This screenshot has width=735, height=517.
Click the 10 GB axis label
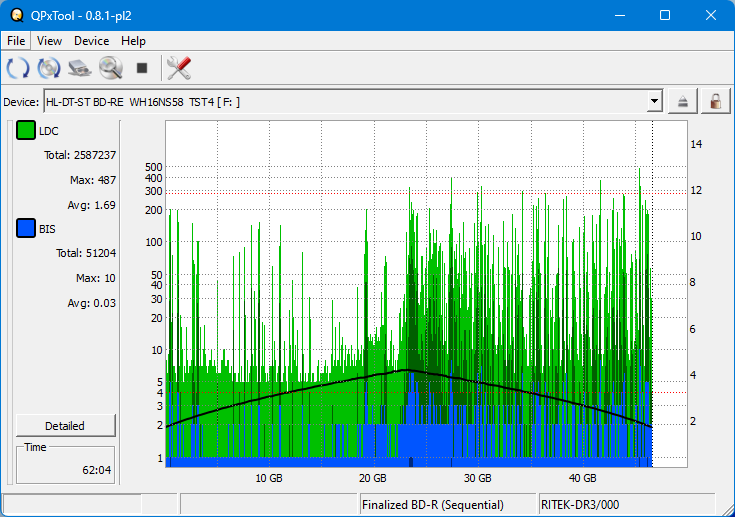click(269, 478)
